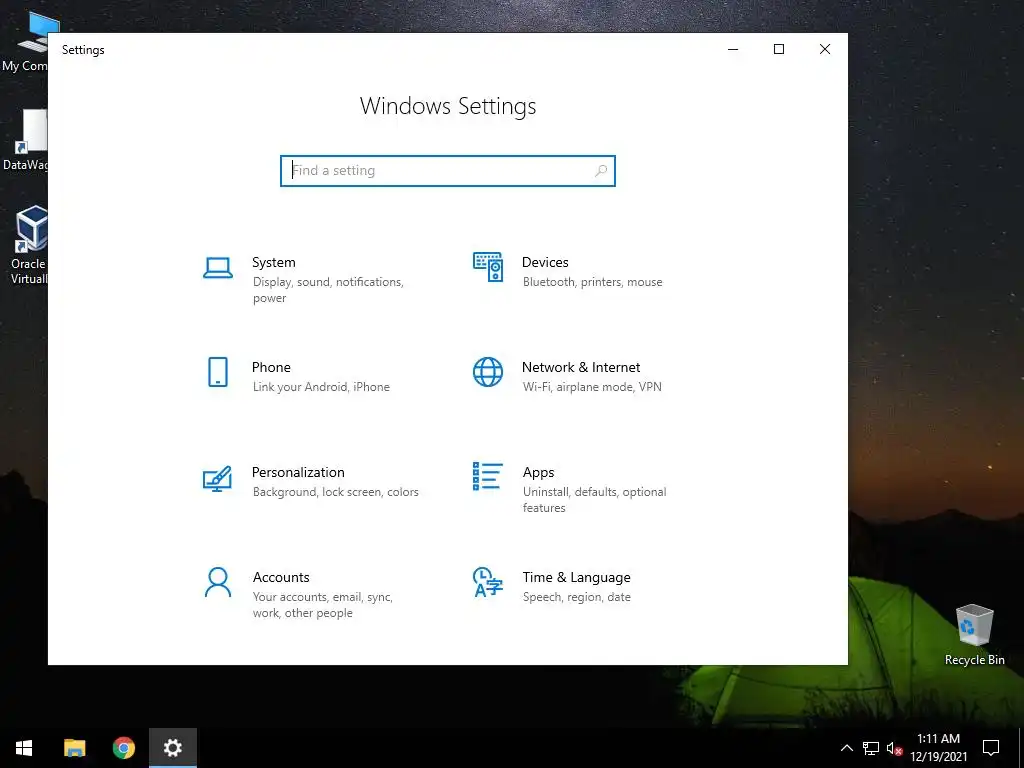1024x768 pixels.
Task: Click the System category title
Action: tap(274, 263)
